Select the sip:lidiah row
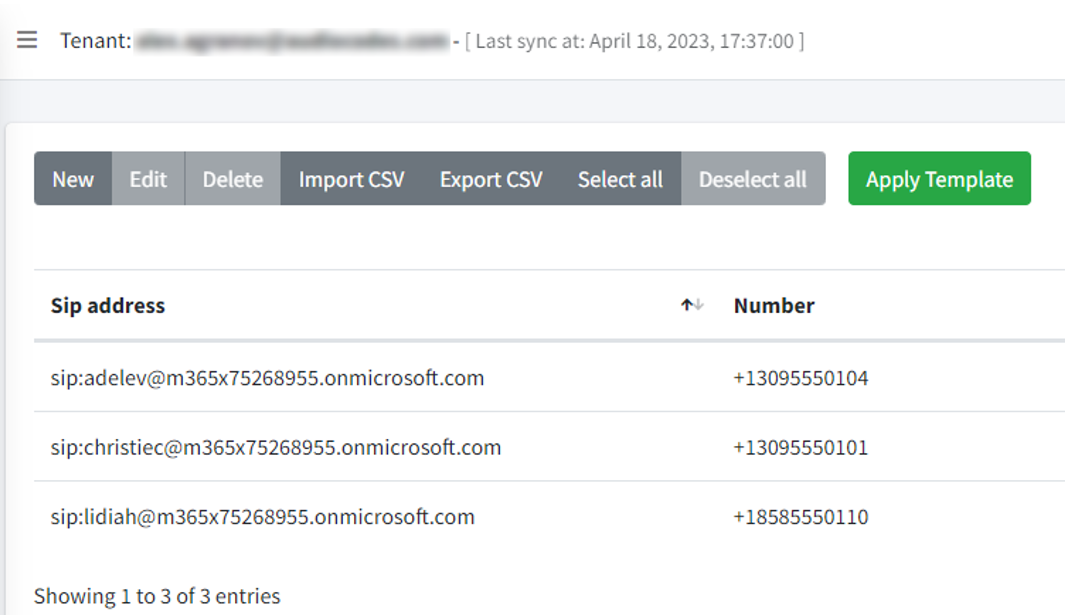 pos(549,517)
